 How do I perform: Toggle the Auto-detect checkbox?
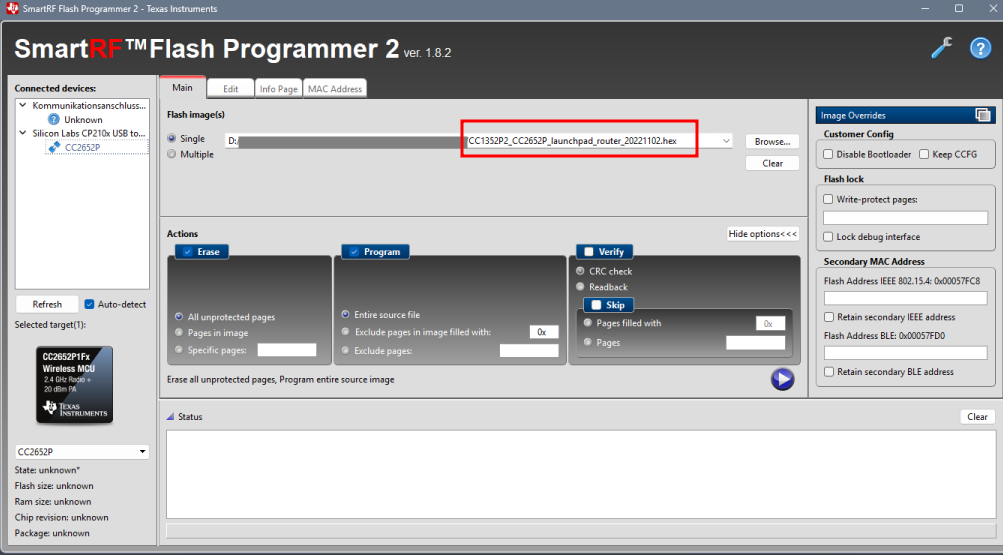[x=89, y=304]
